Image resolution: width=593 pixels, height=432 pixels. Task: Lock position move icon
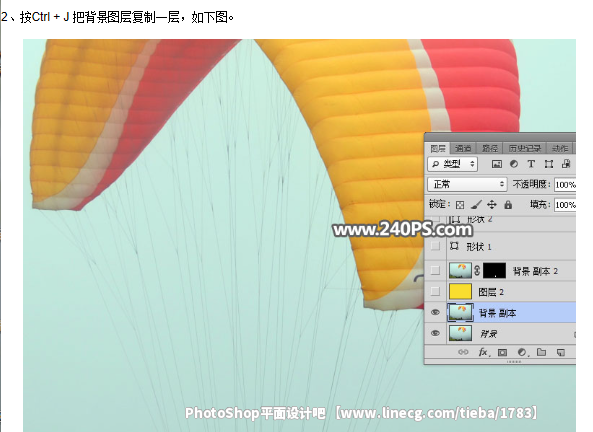492,205
